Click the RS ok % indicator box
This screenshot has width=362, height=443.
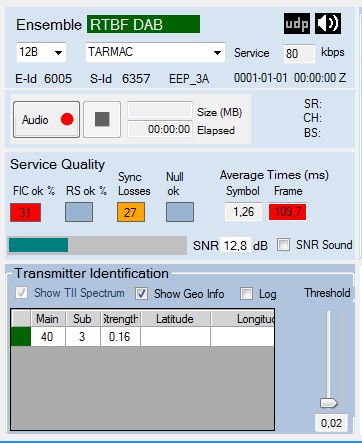79,212
